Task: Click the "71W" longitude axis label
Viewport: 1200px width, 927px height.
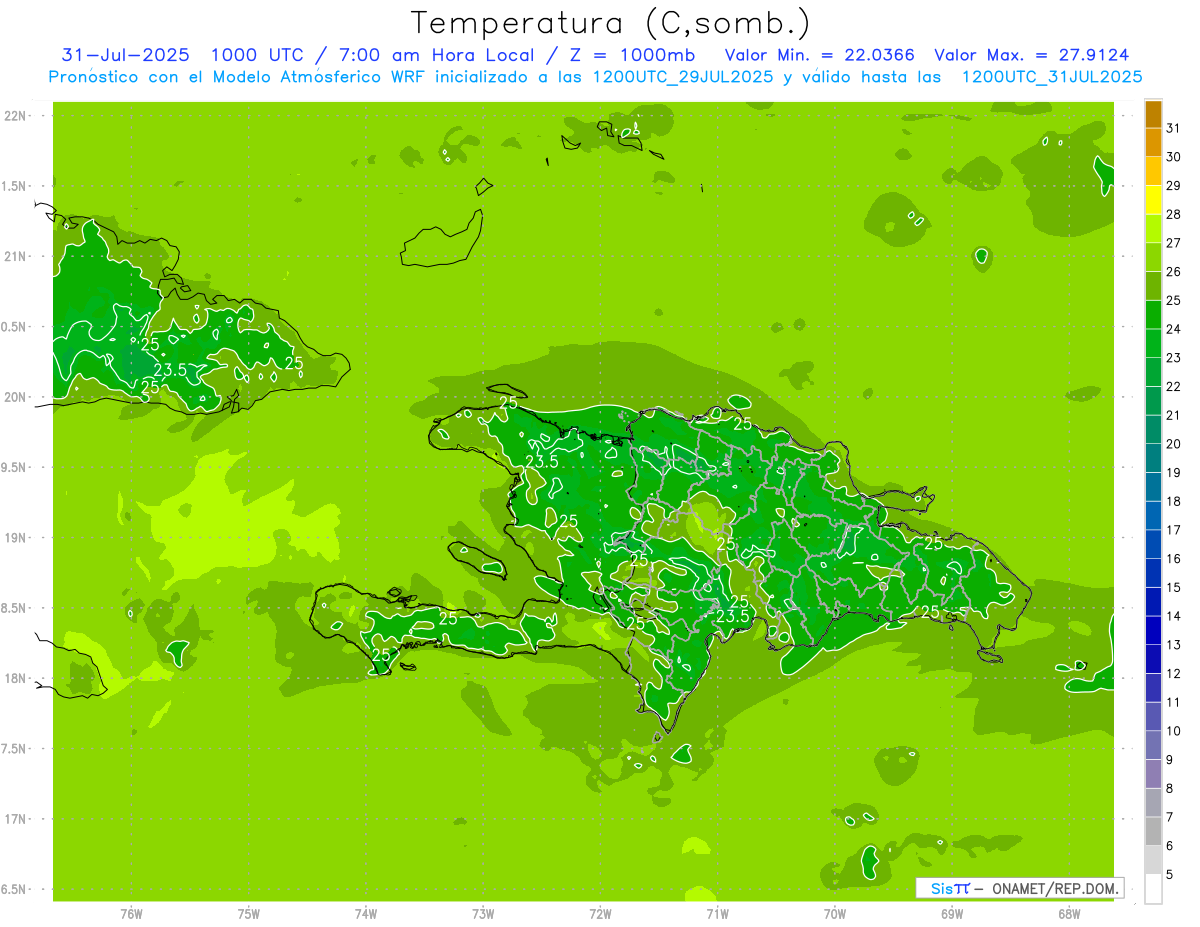Action: 717,913
